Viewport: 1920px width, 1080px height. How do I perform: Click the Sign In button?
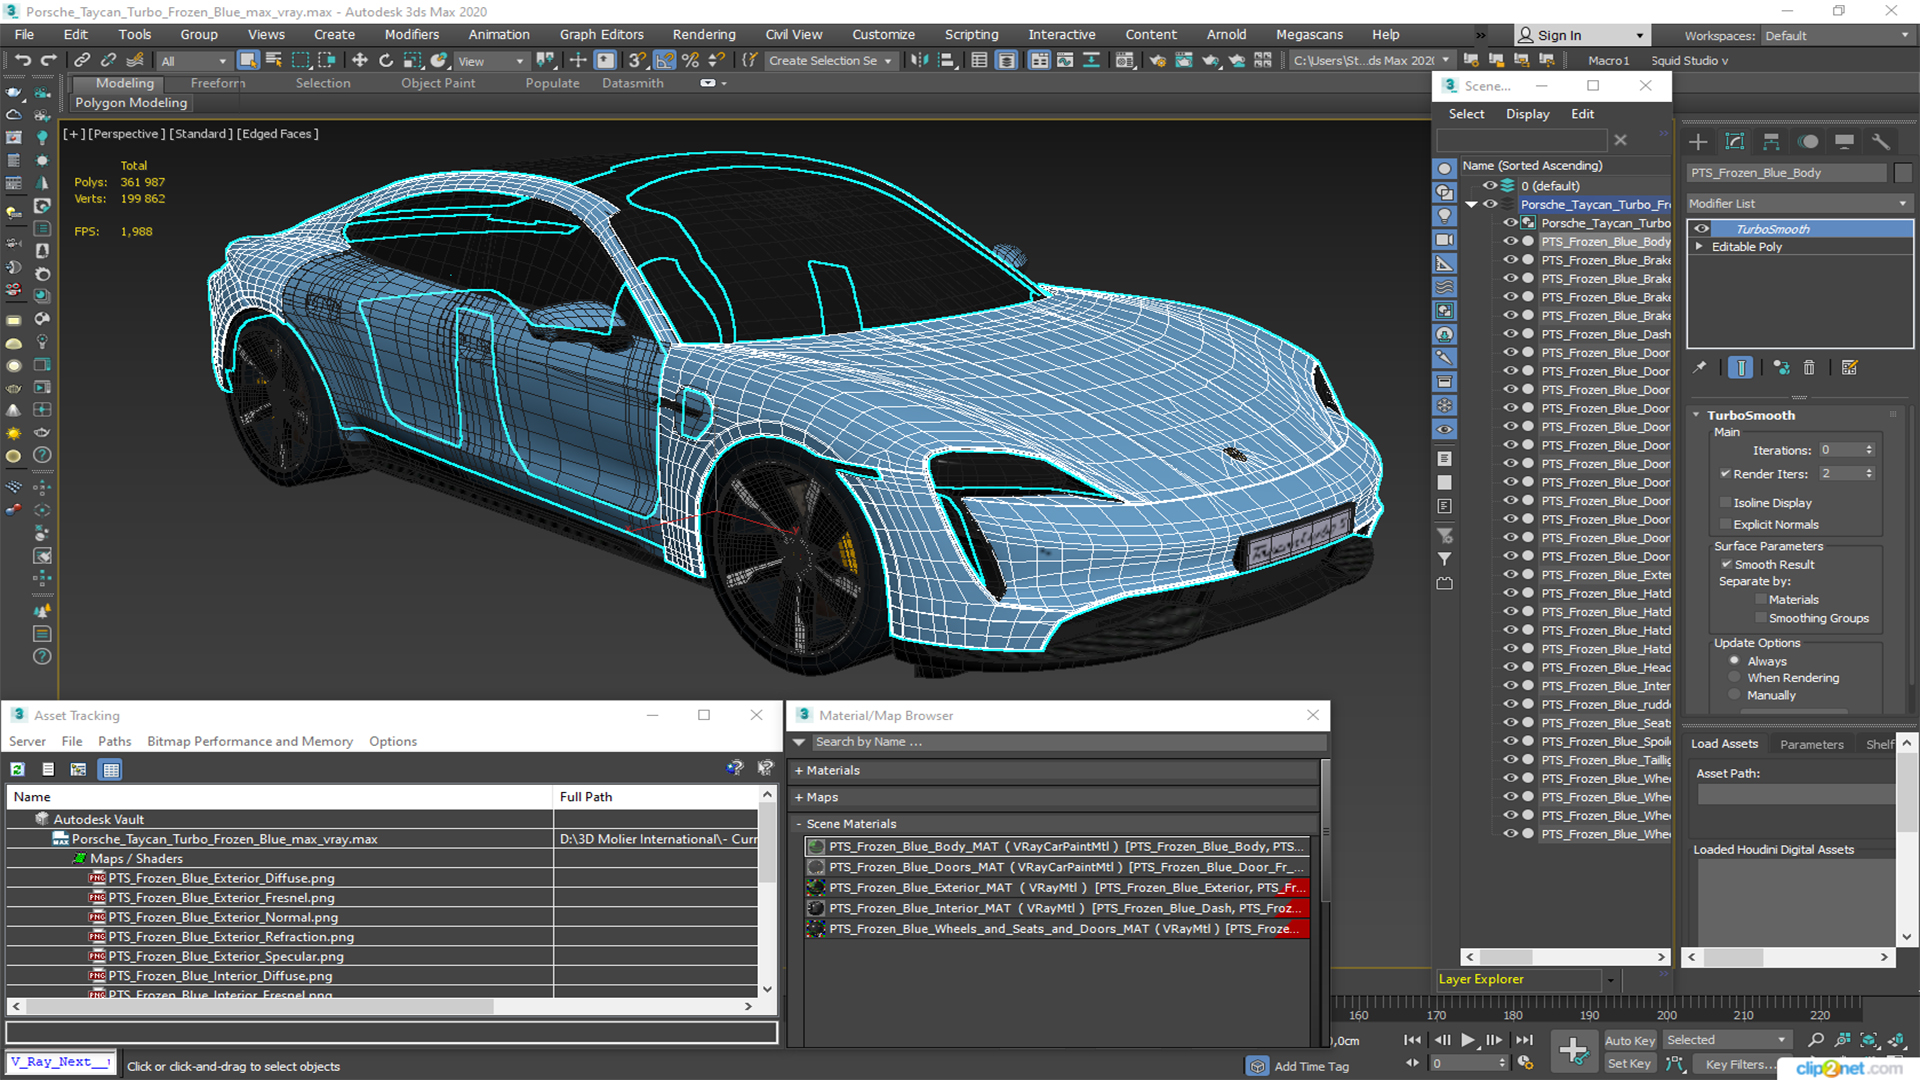[x=1582, y=35]
